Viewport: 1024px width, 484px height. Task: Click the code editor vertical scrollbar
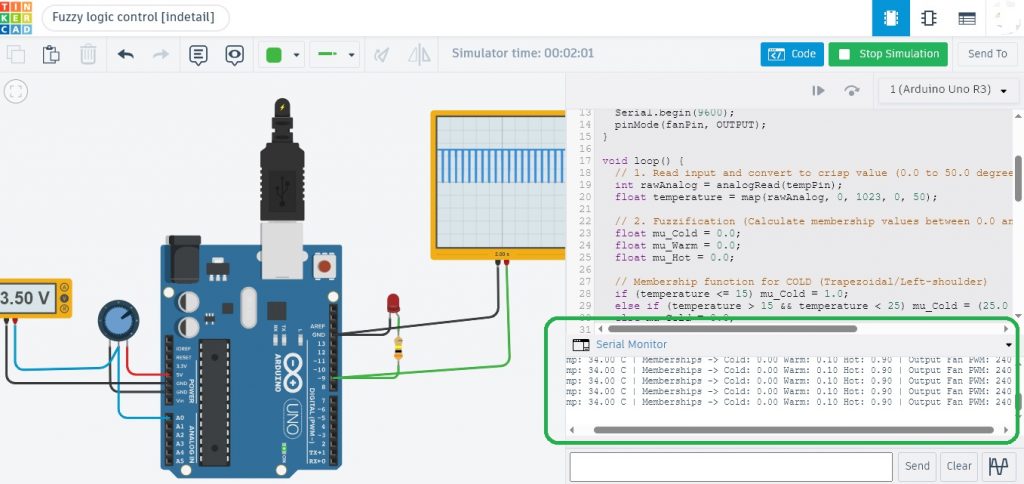1018,178
